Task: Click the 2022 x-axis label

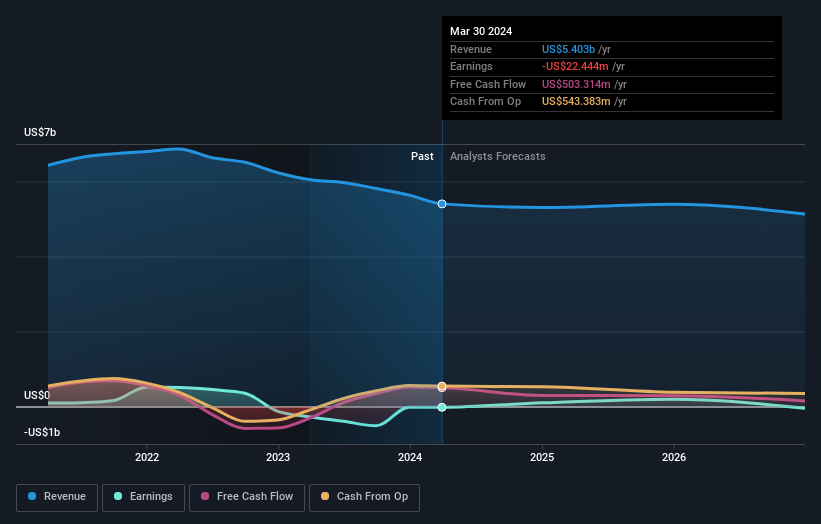Action: (x=147, y=458)
